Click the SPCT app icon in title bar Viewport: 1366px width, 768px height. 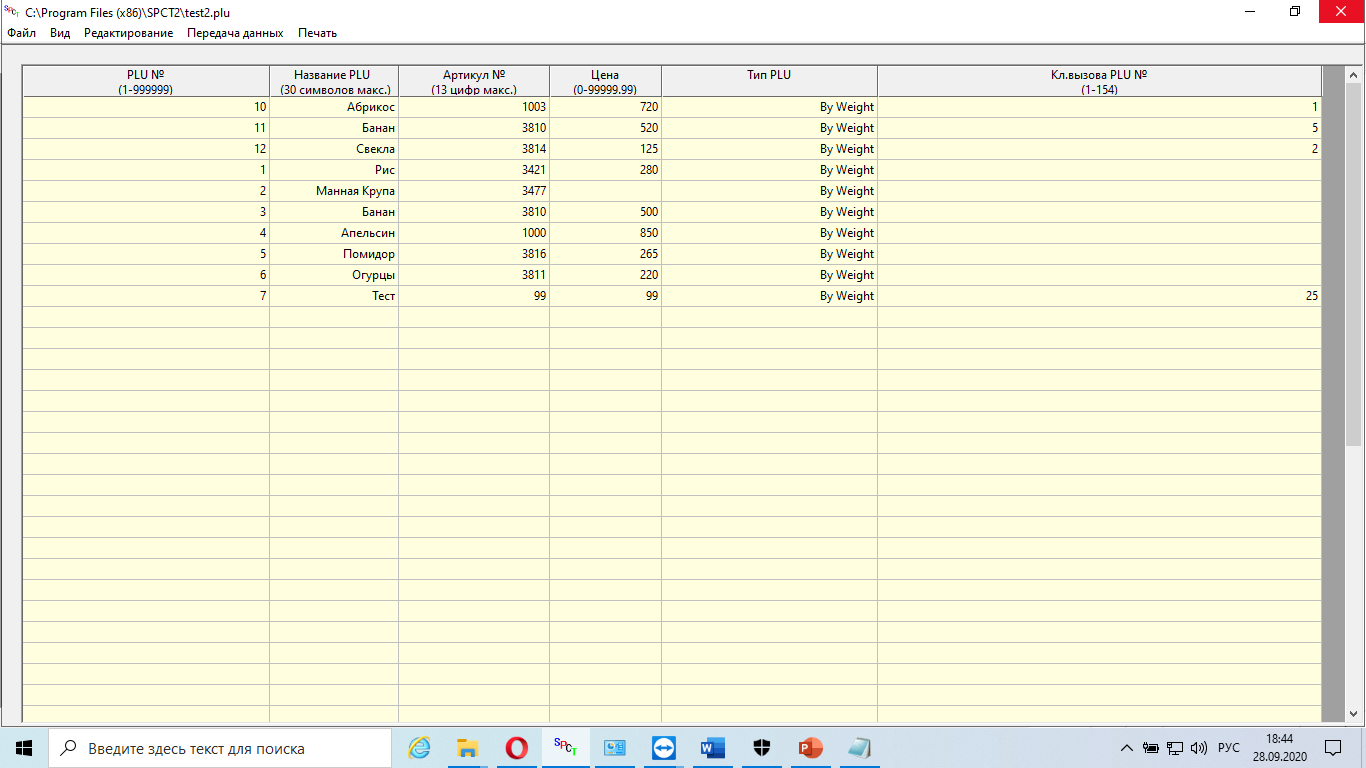click(12, 12)
